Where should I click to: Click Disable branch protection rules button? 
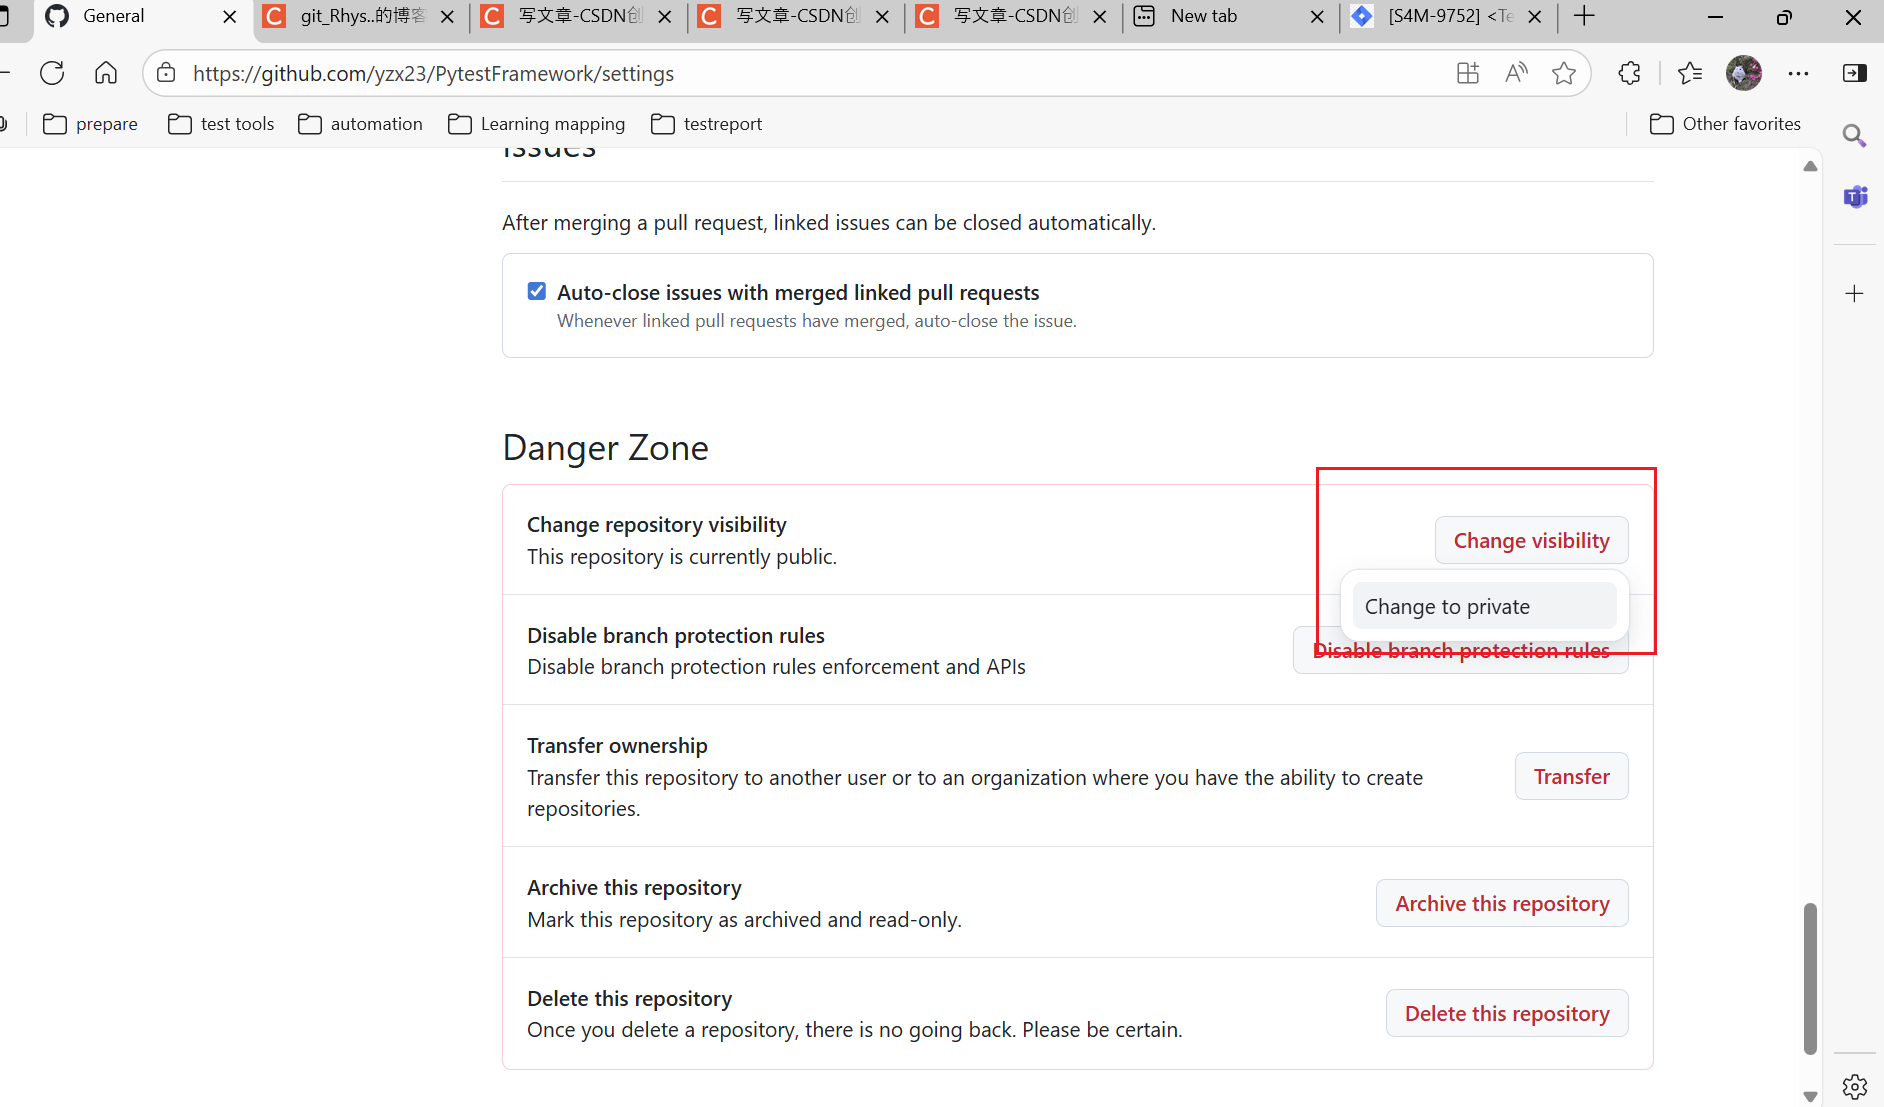[x=1460, y=651]
